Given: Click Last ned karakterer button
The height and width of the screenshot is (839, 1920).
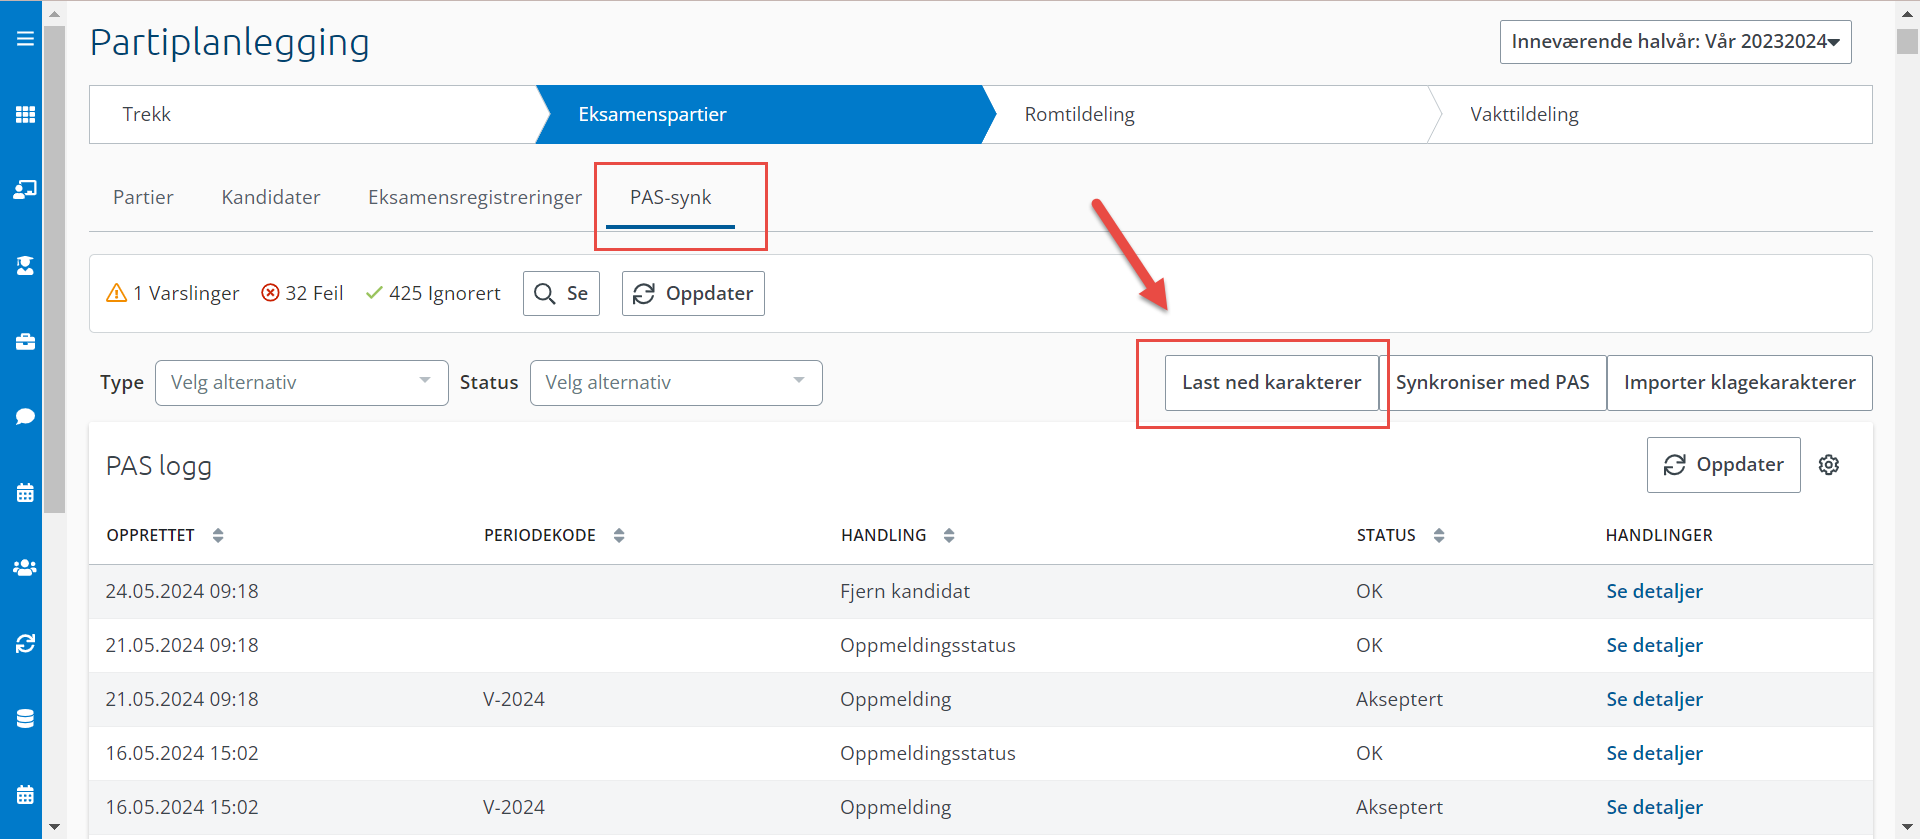Looking at the screenshot, I should point(1271,383).
